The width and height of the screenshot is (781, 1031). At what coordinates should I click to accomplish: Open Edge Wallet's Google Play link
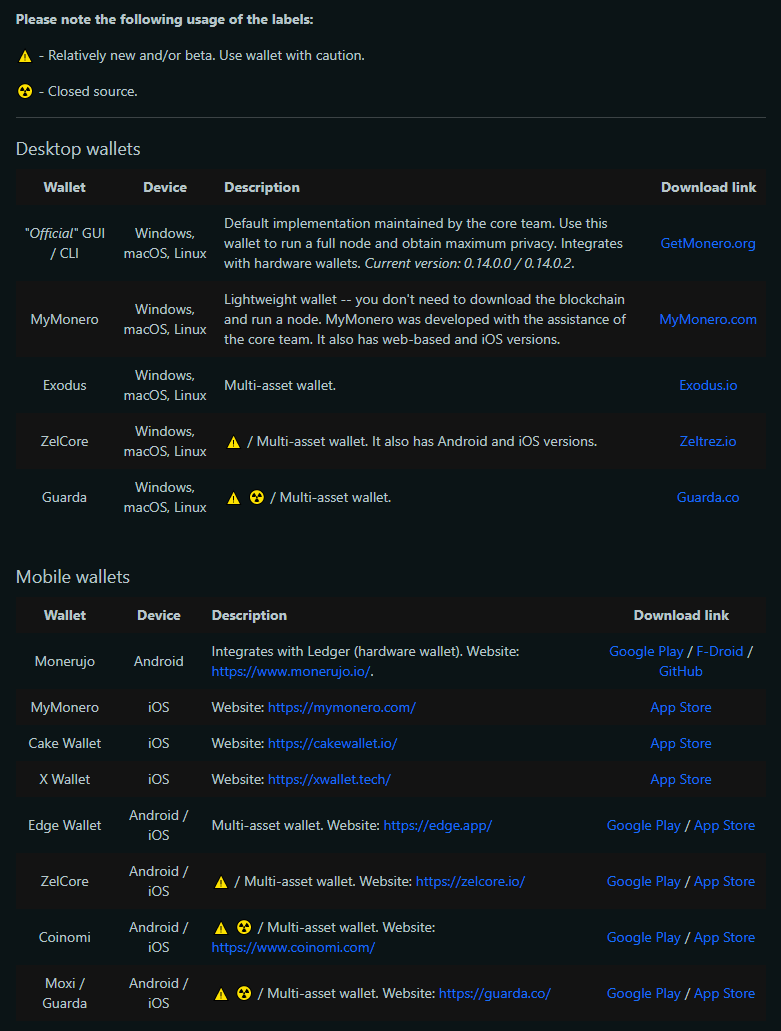pos(644,826)
